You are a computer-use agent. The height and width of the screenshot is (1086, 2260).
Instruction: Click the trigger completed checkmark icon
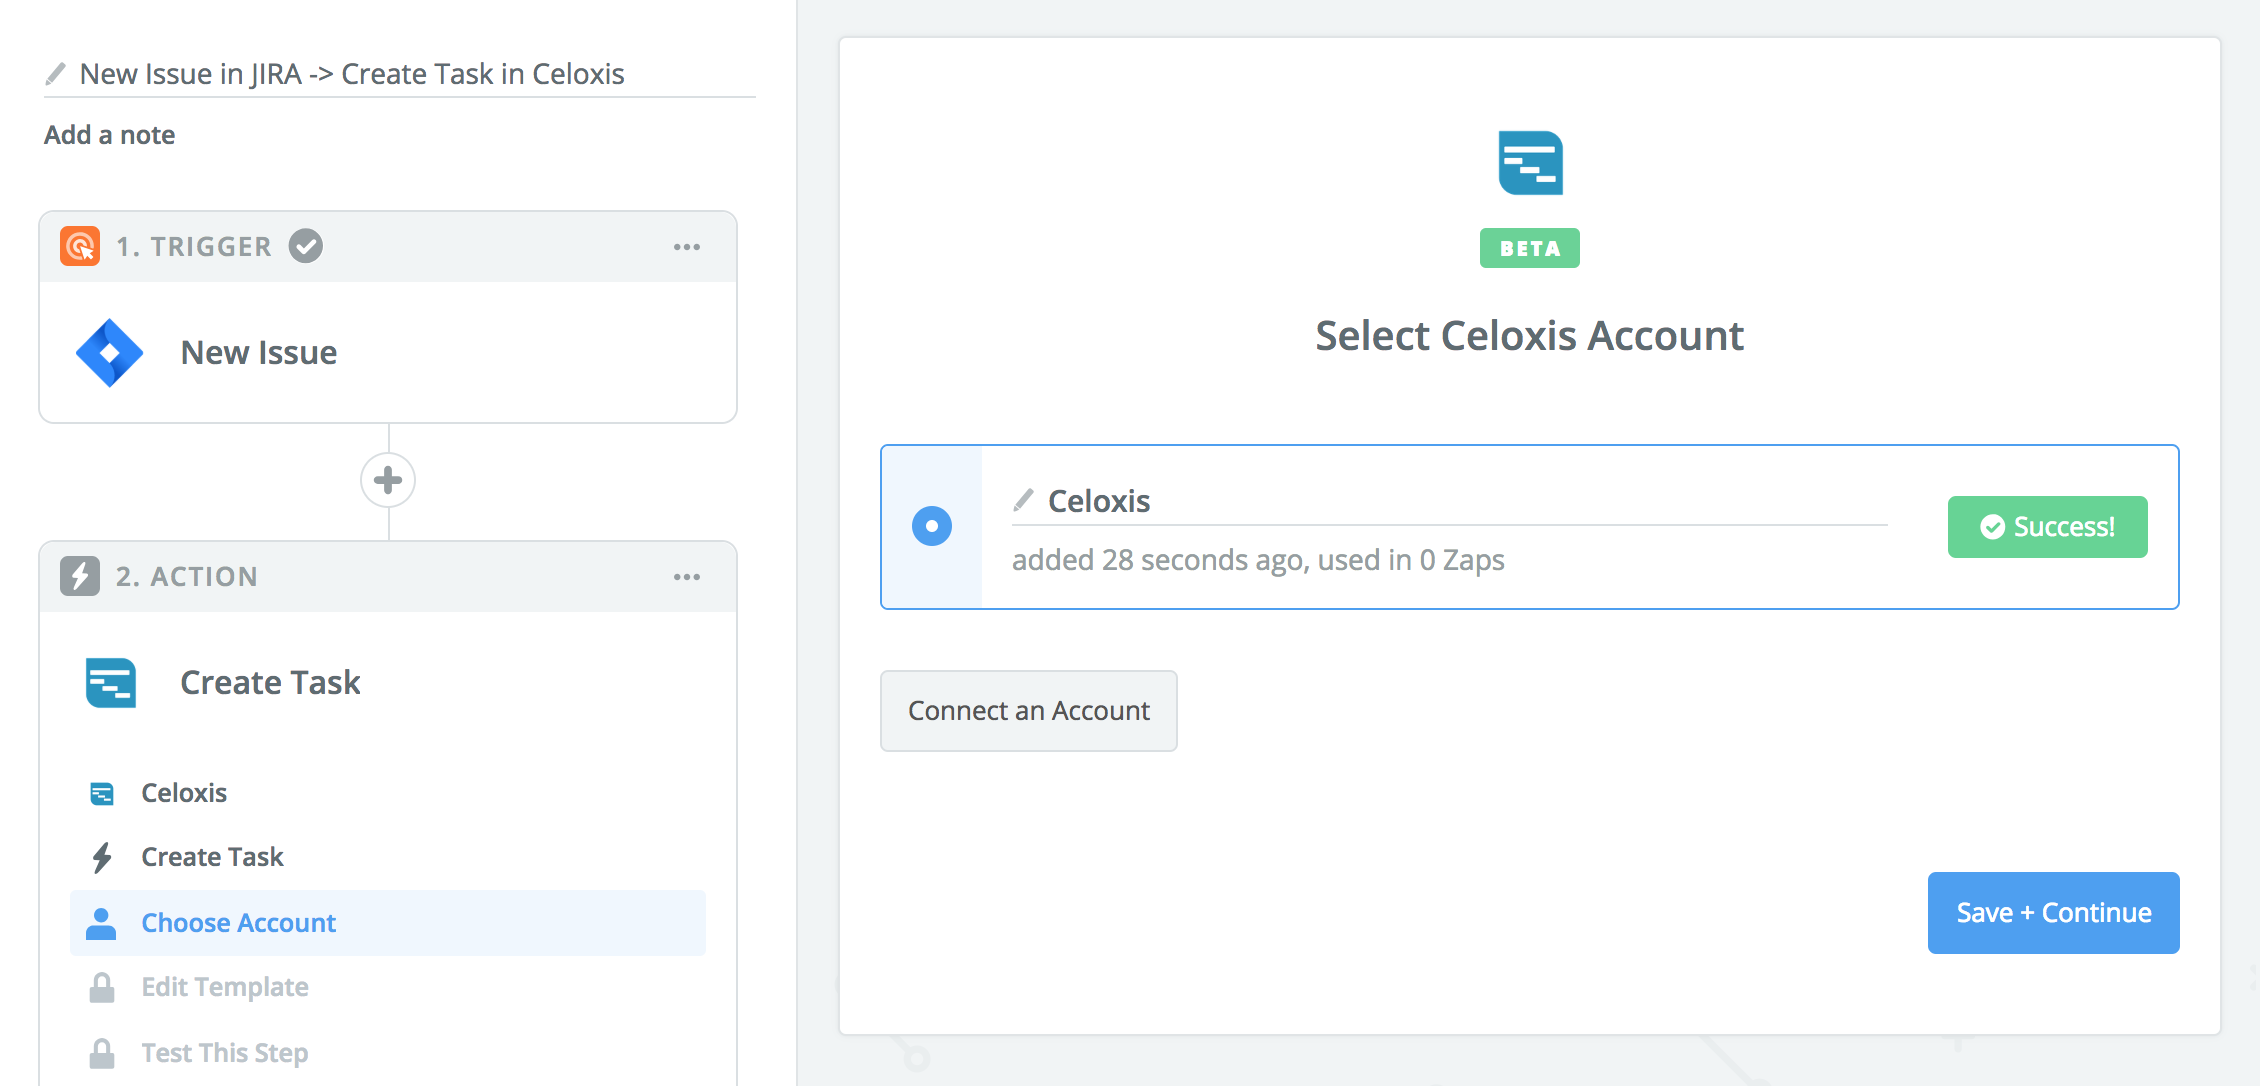[306, 246]
